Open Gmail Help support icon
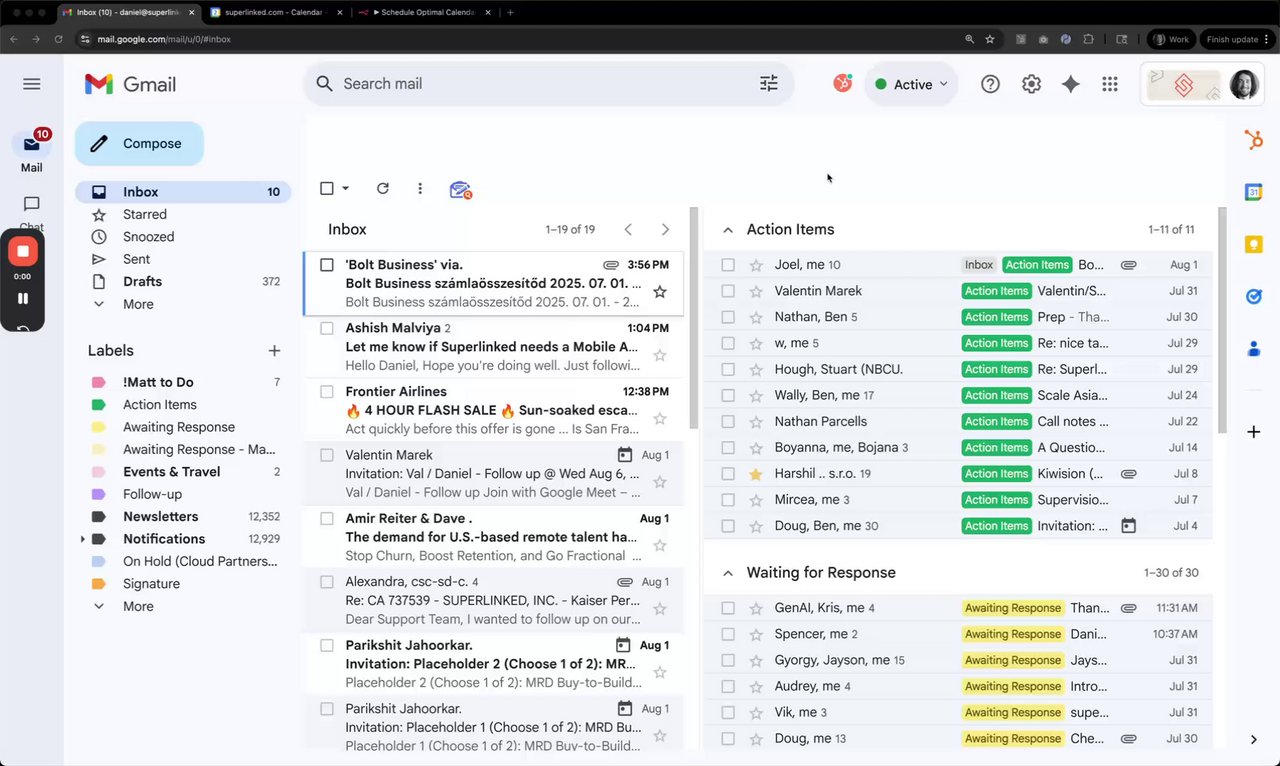1280x766 pixels. click(x=990, y=84)
